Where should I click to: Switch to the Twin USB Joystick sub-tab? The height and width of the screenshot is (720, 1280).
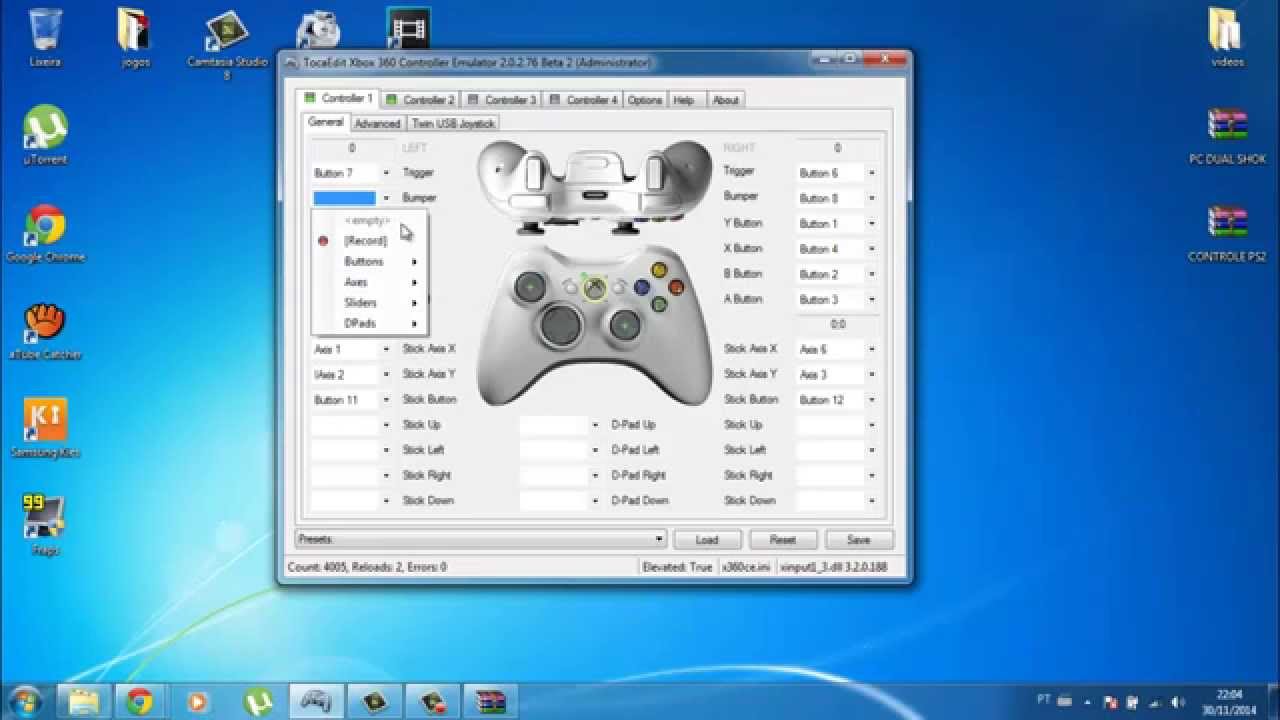pos(453,123)
